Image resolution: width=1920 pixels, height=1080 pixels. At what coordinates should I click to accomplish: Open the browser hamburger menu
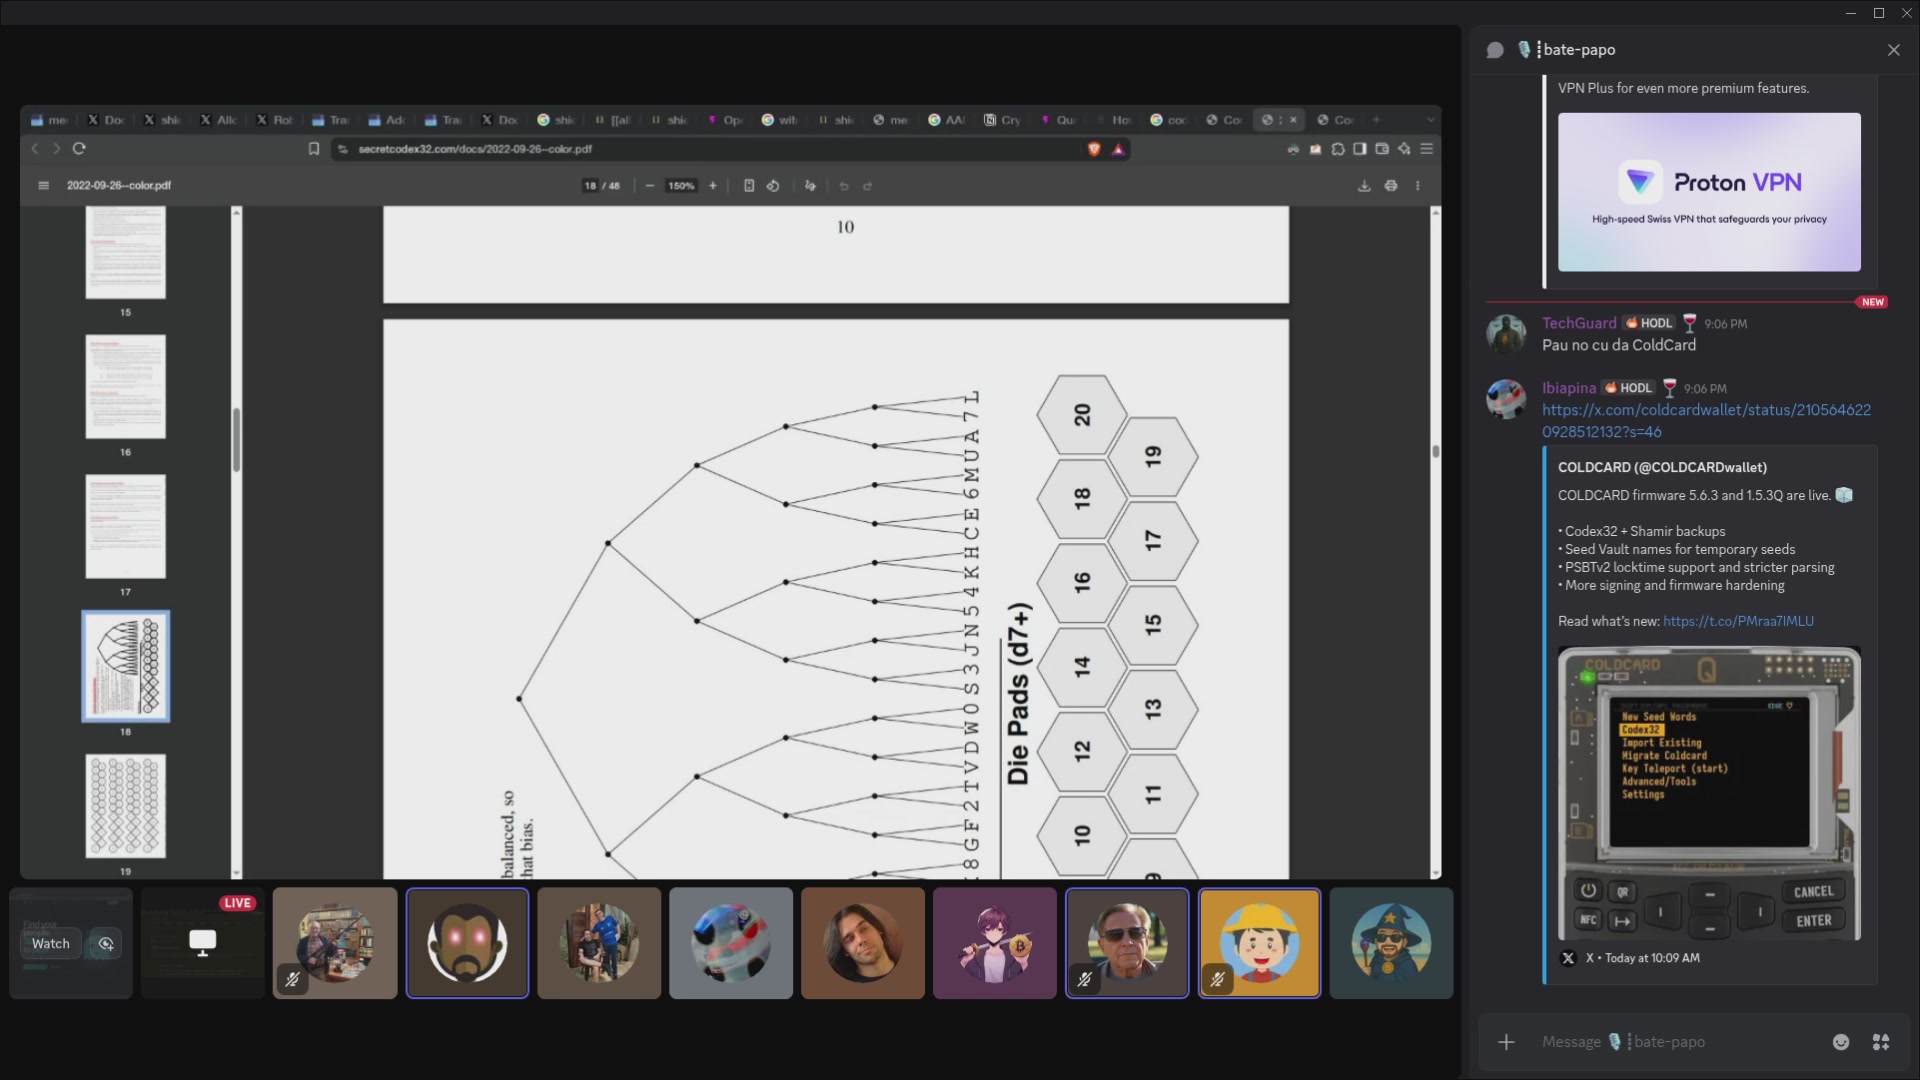pos(1427,149)
